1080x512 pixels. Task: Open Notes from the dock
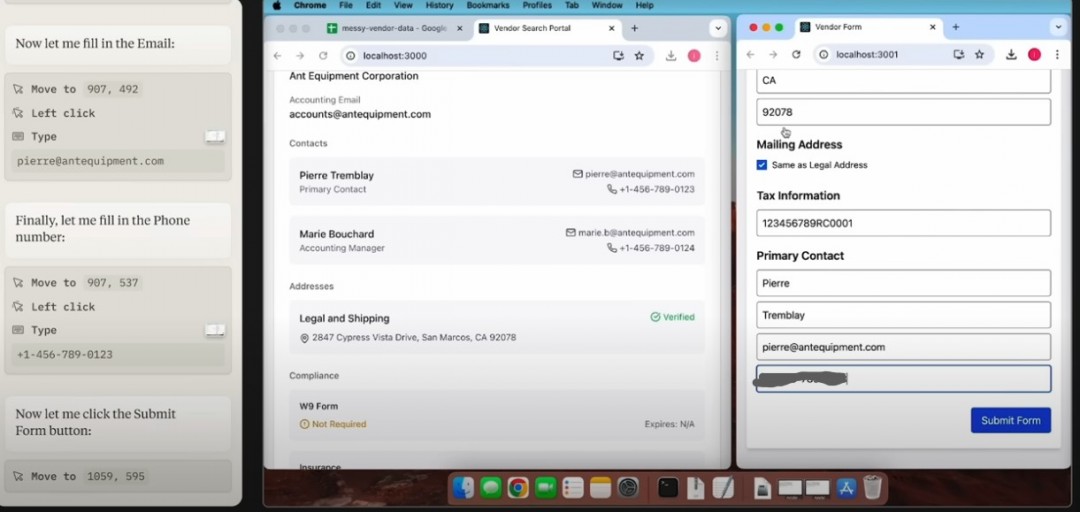click(x=601, y=488)
